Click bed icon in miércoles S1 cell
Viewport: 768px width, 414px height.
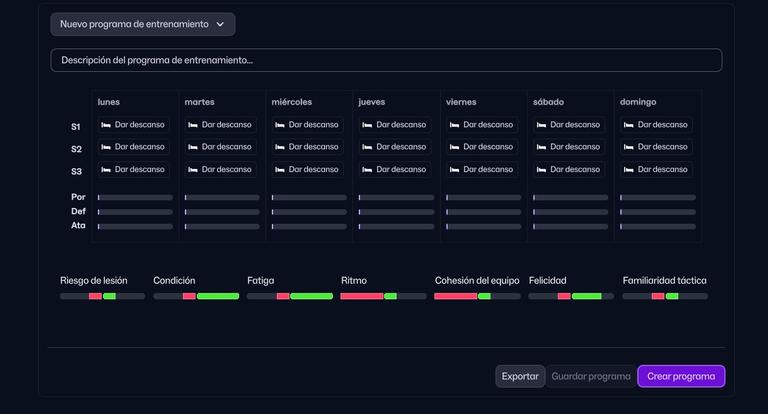pyautogui.click(x=280, y=125)
